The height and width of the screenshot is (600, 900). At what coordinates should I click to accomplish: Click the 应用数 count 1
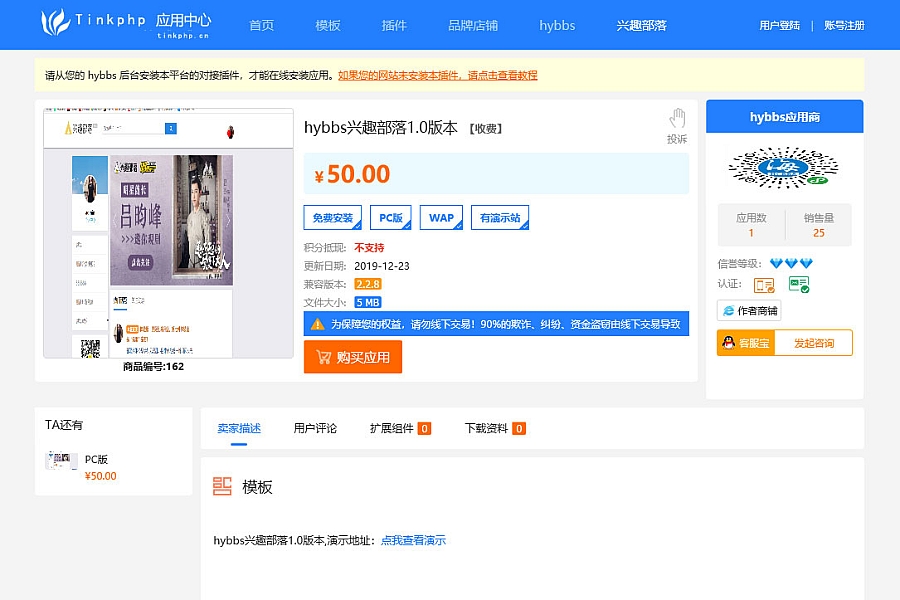tap(751, 233)
